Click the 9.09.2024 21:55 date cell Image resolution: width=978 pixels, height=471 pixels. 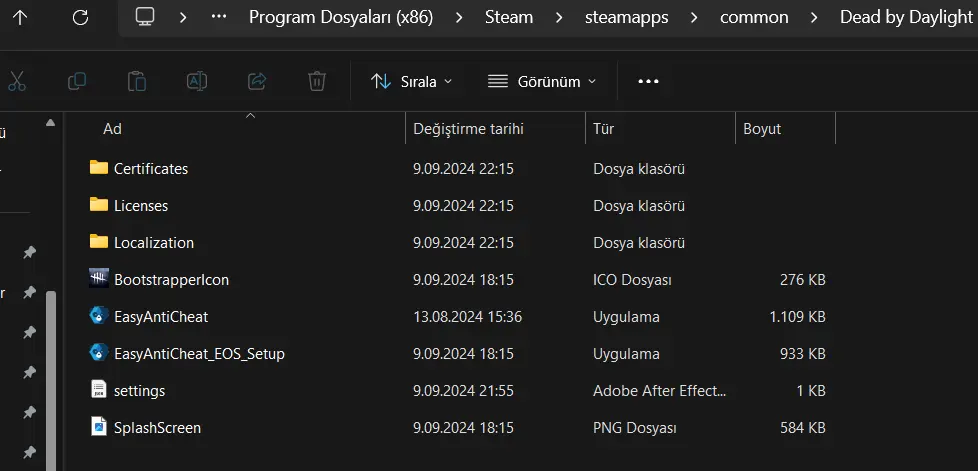463,391
